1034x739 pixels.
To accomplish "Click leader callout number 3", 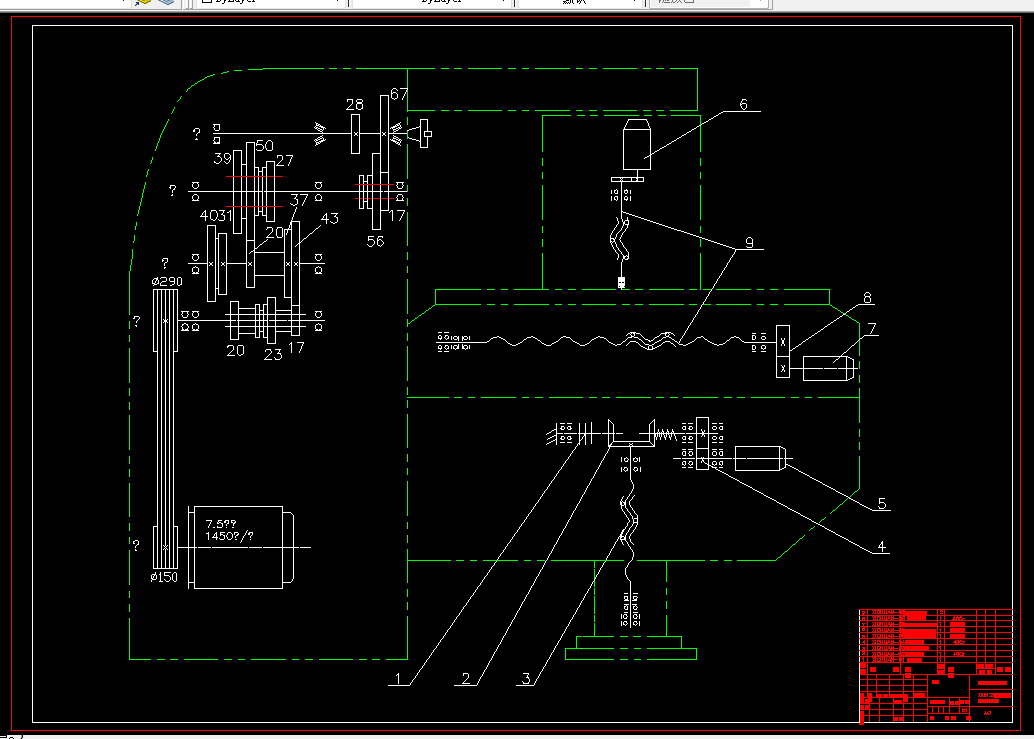I will [526, 678].
